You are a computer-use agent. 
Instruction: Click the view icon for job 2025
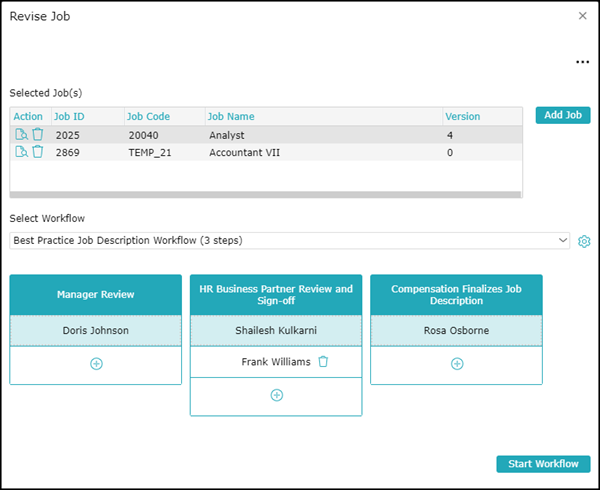pyautogui.click(x=21, y=134)
